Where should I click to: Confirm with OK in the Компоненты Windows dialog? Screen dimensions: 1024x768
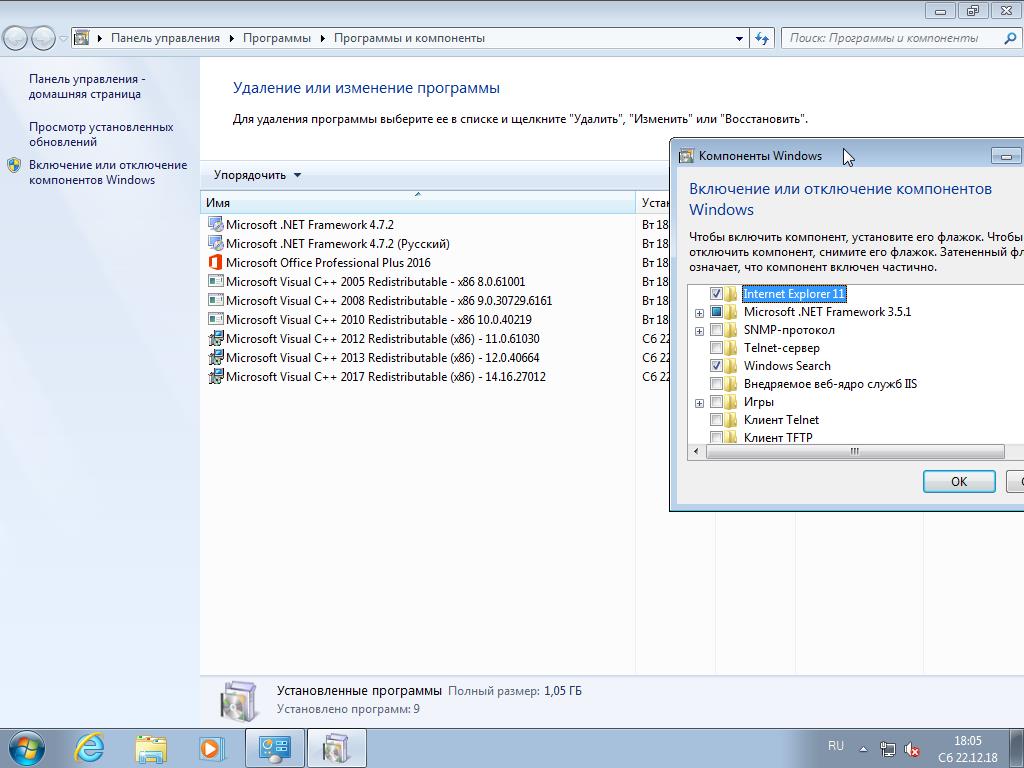coord(959,481)
